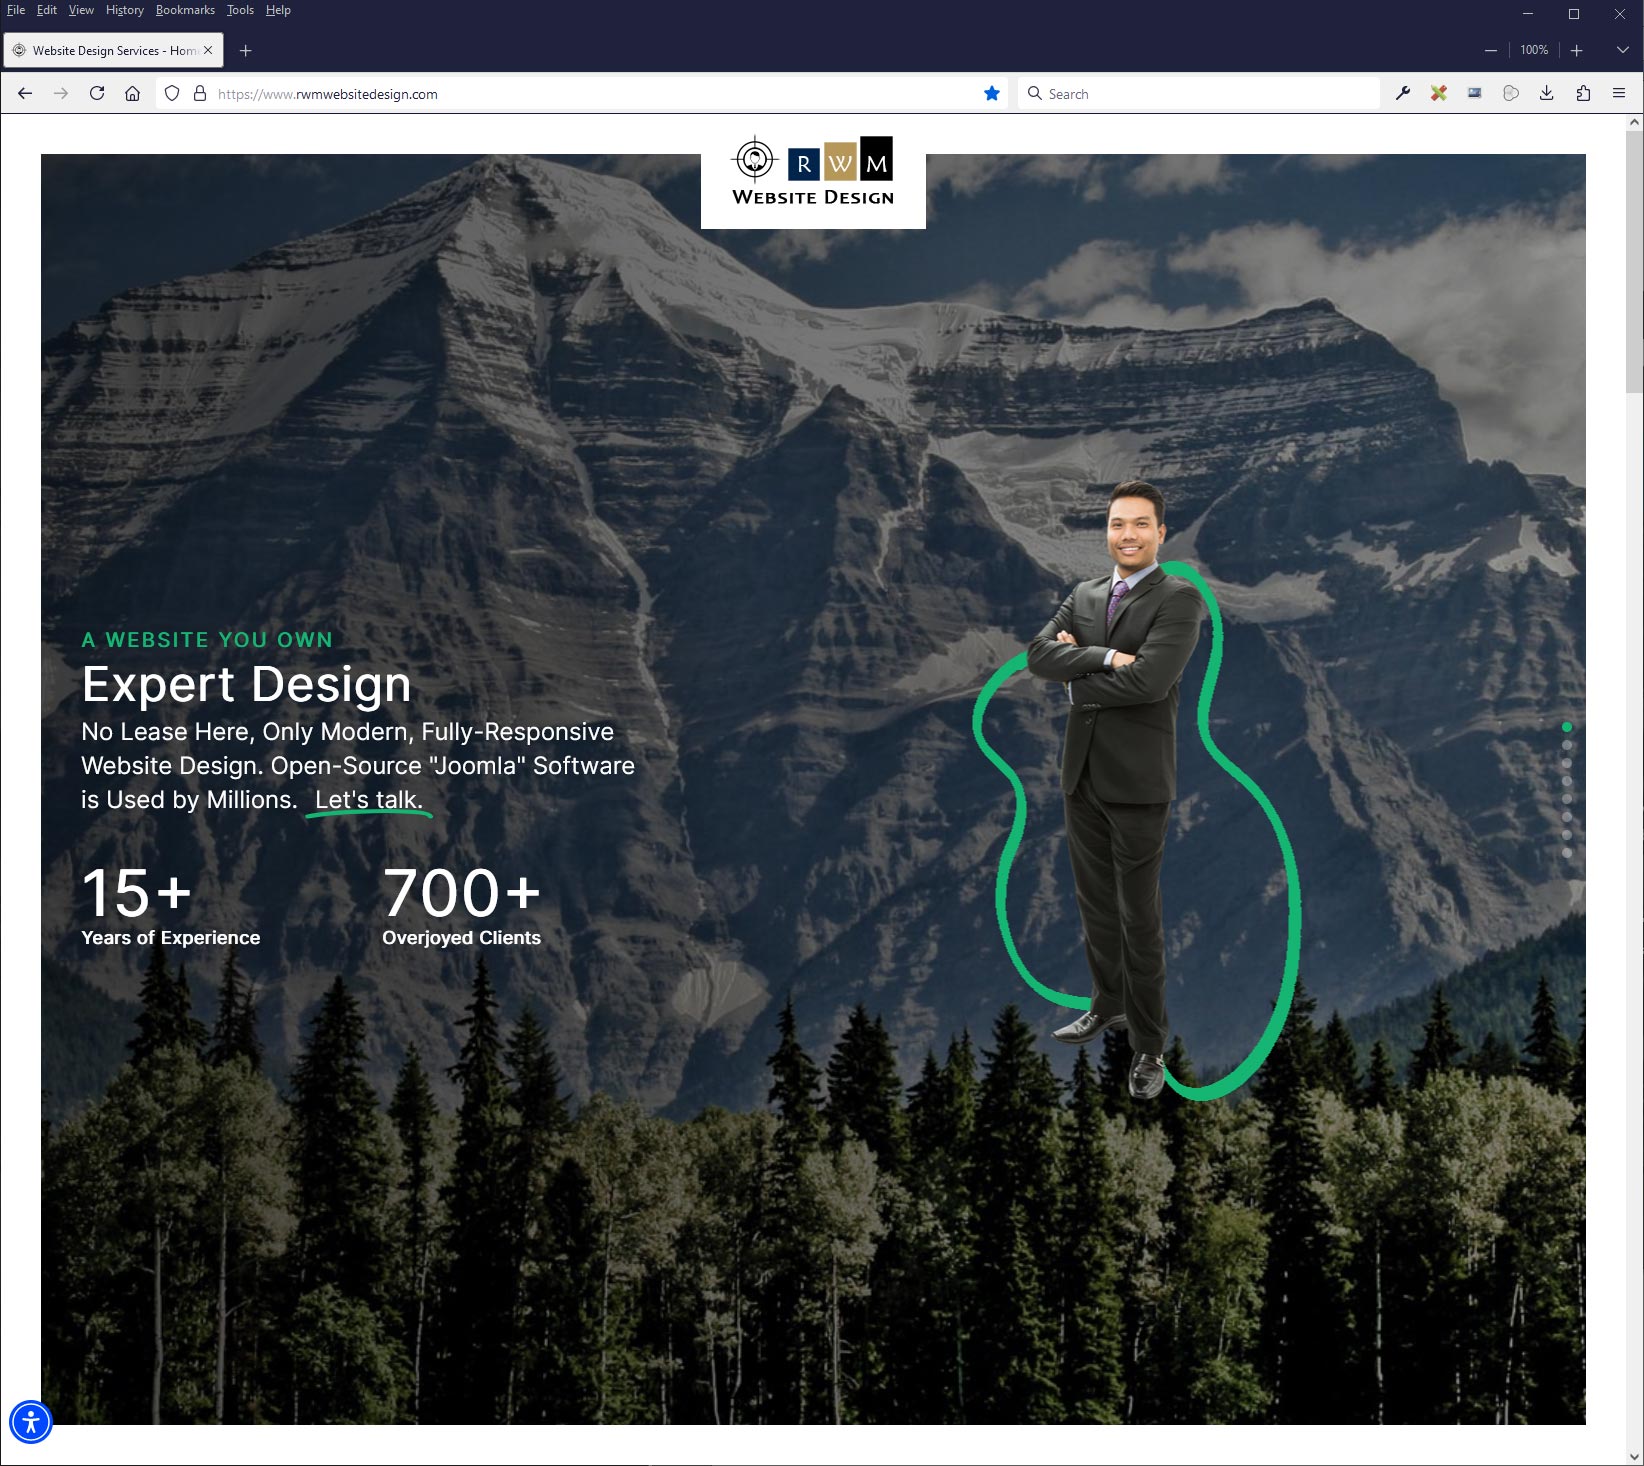The width and height of the screenshot is (1644, 1466).
Task: Expand the list all tabs chevron
Action: (x=1622, y=50)
